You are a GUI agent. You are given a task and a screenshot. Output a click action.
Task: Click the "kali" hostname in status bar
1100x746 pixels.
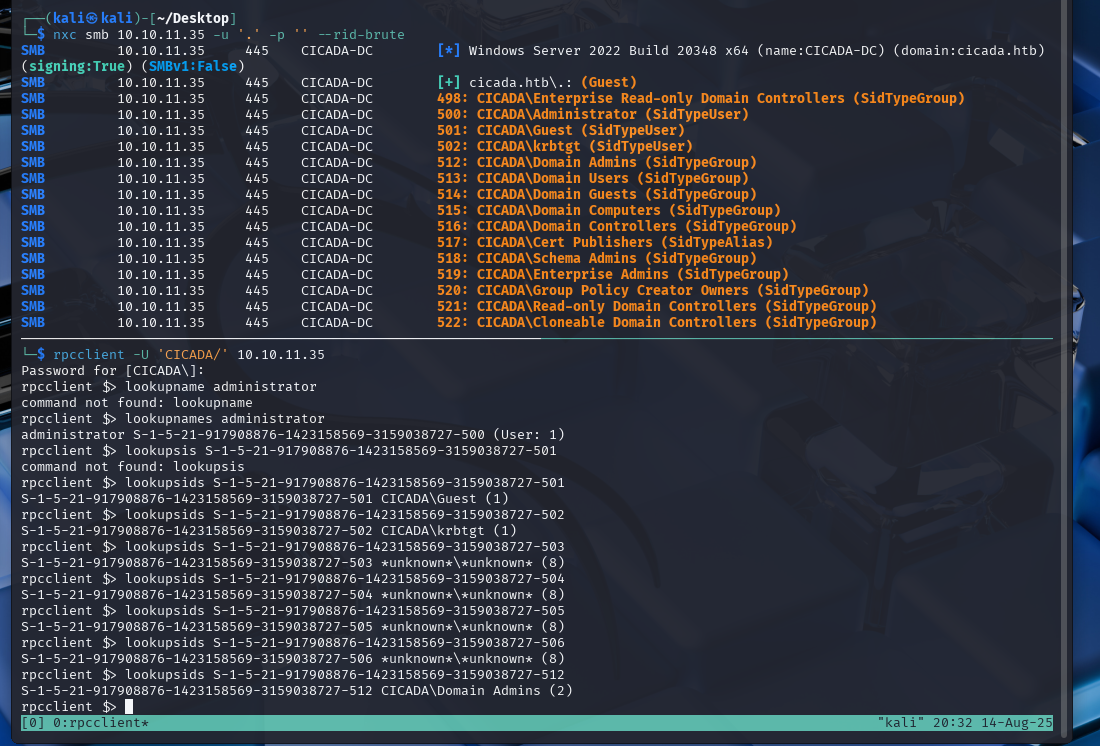coord(899,723)
